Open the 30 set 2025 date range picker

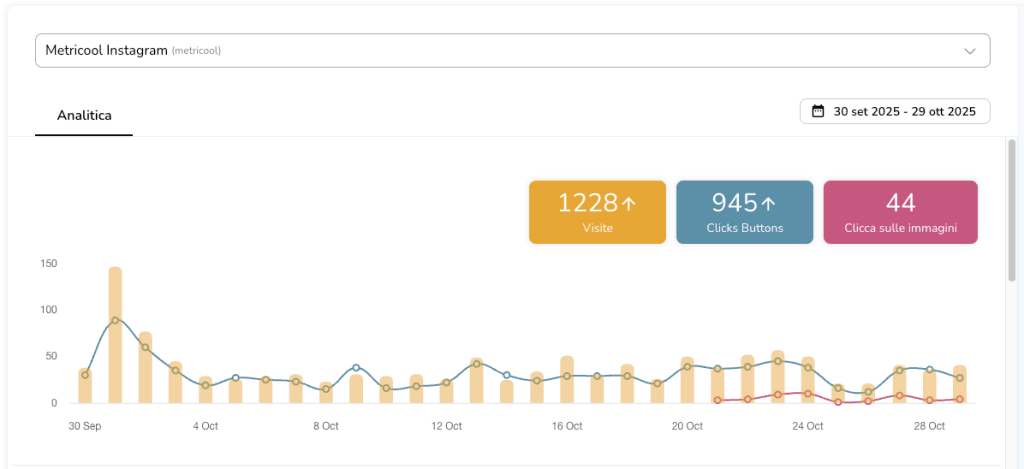[895, 111]
